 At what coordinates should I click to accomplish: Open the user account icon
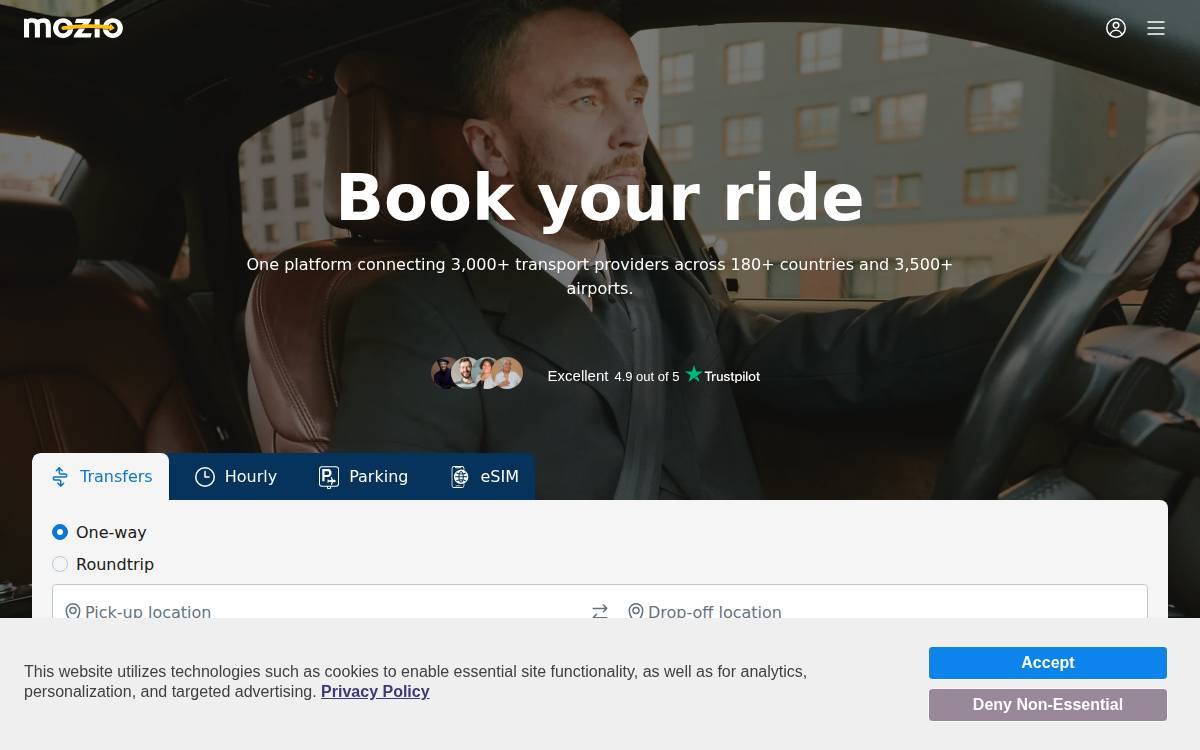pos(1116,28)
